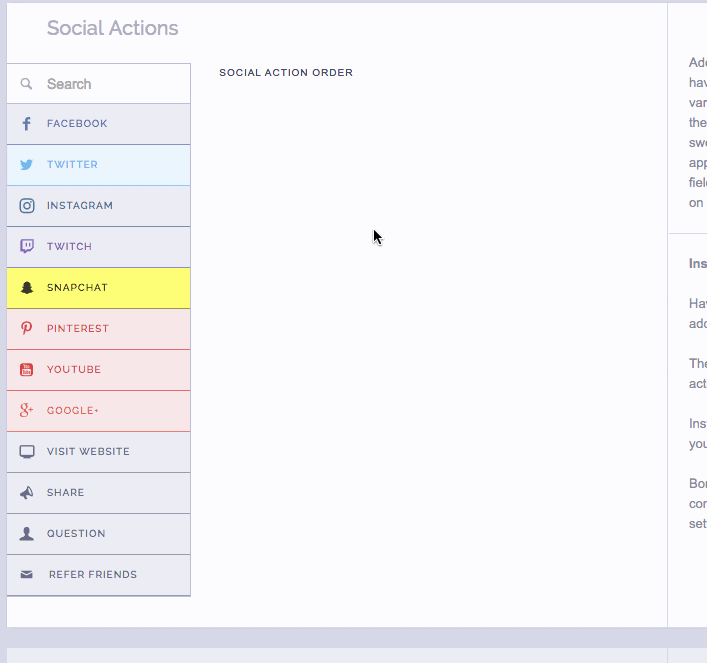Viewport: 707px width, 663px height.
Task: Select the VISIT WEBSITE label
Action: (88, 451)
